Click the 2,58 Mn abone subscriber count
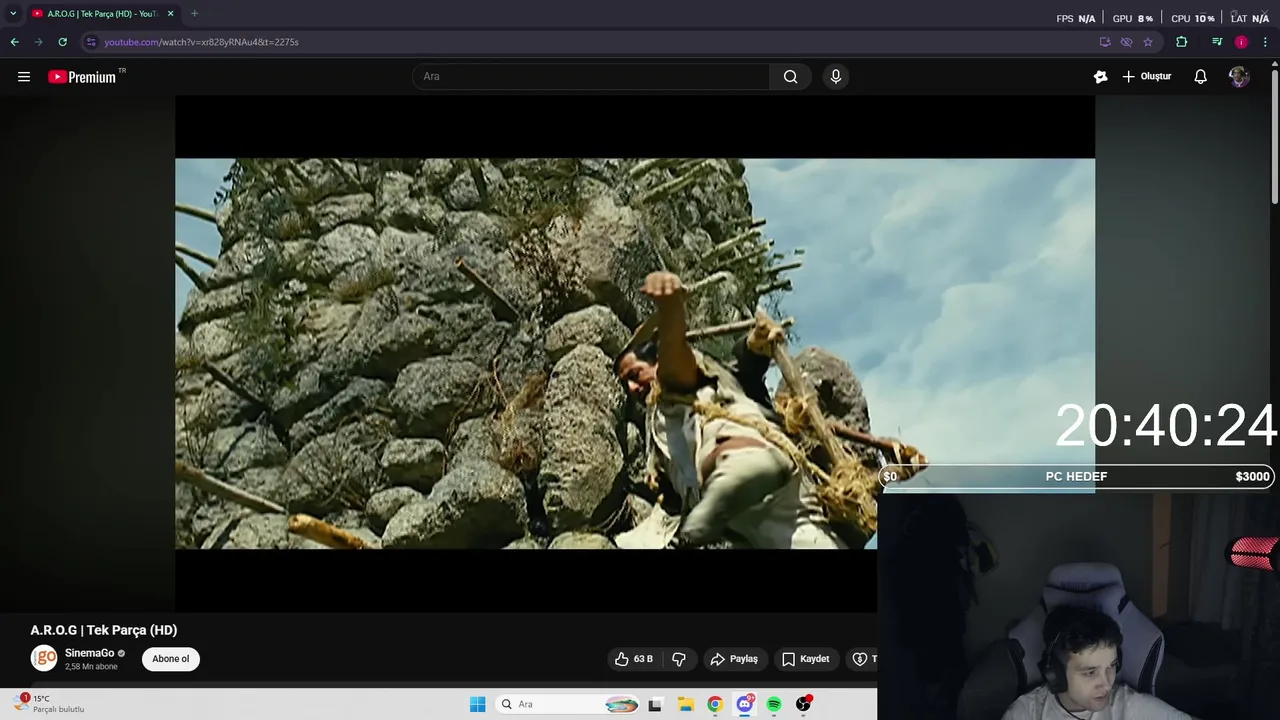Screen dimensions: 1280x720 [91, 666]
